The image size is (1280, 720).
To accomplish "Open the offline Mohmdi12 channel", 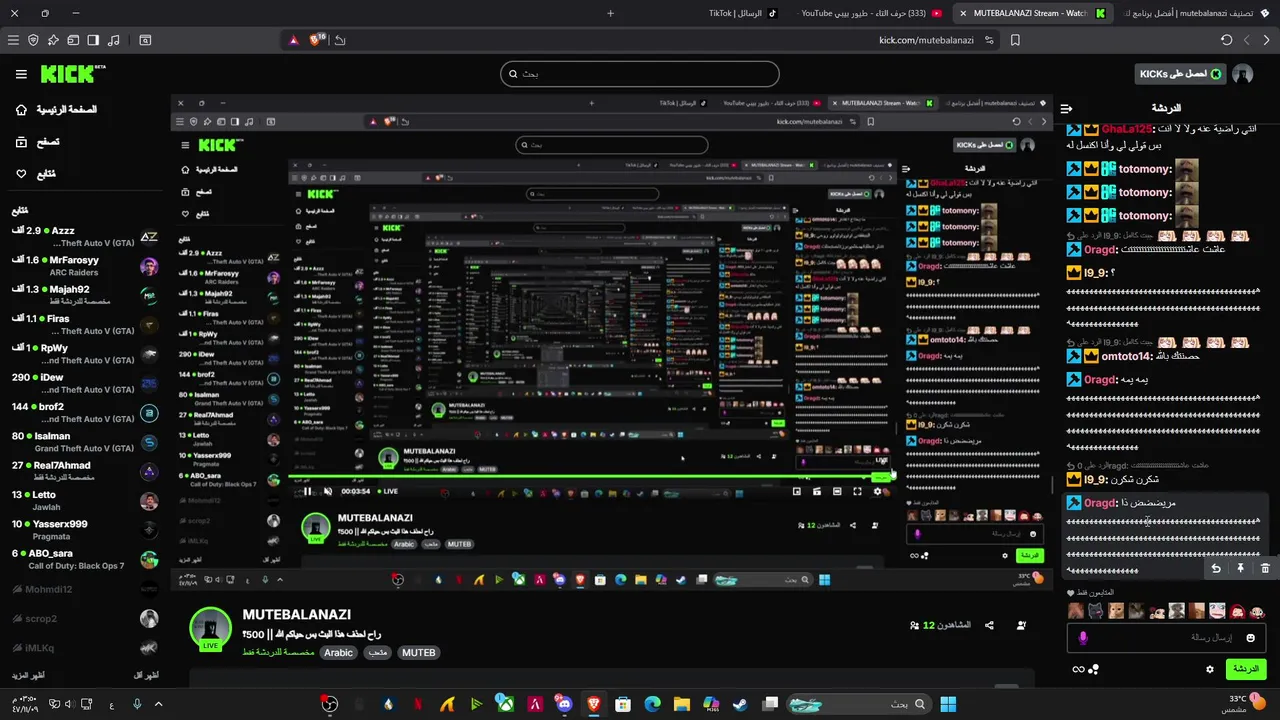I will tap(85, 589).
